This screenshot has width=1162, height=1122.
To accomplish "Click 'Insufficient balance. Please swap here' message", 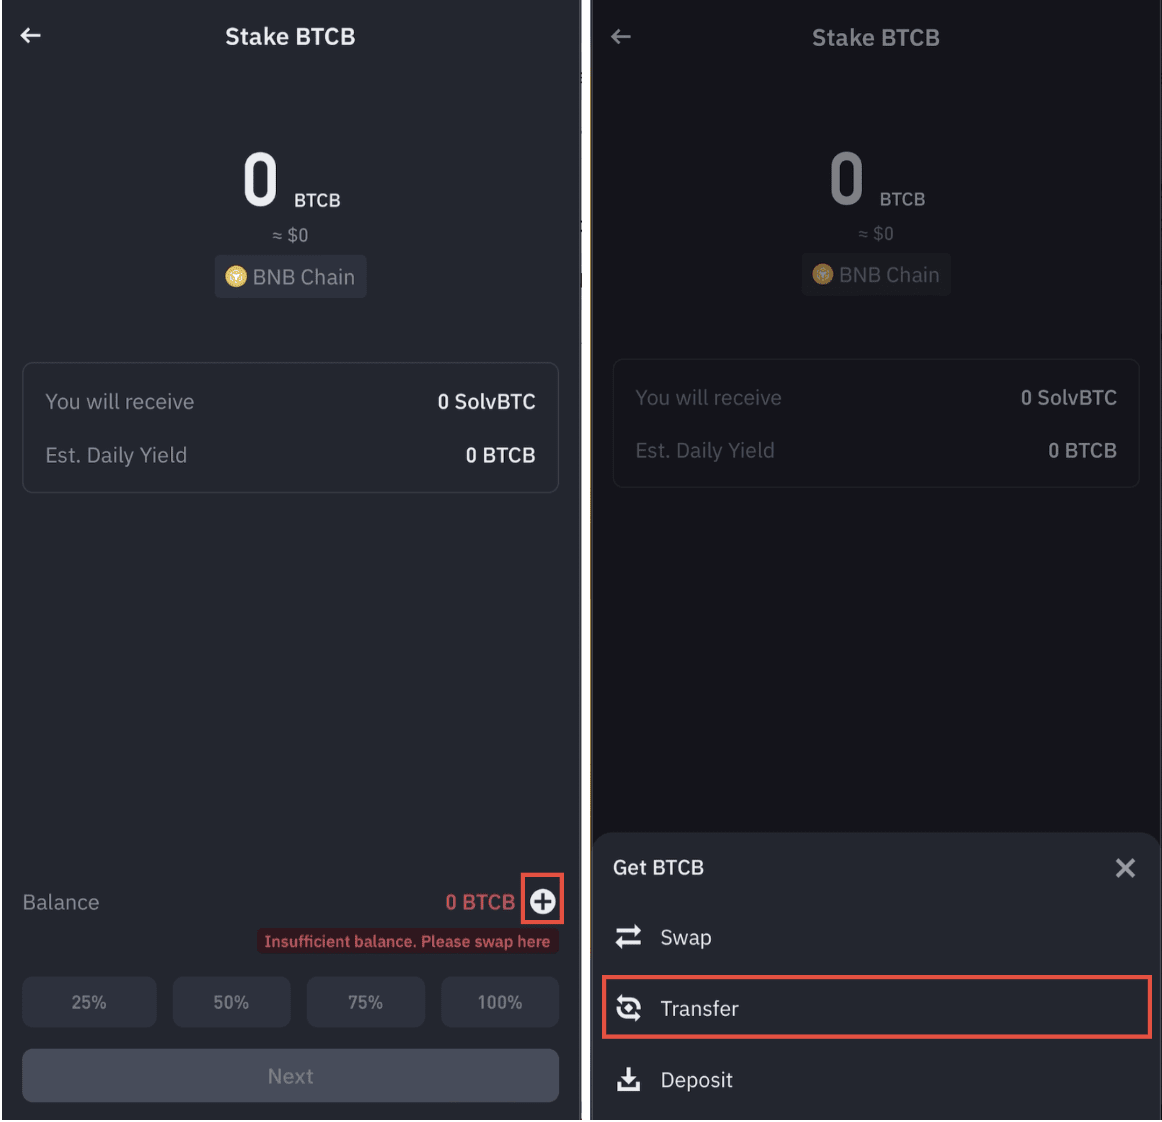I will [x=407, y=940].
